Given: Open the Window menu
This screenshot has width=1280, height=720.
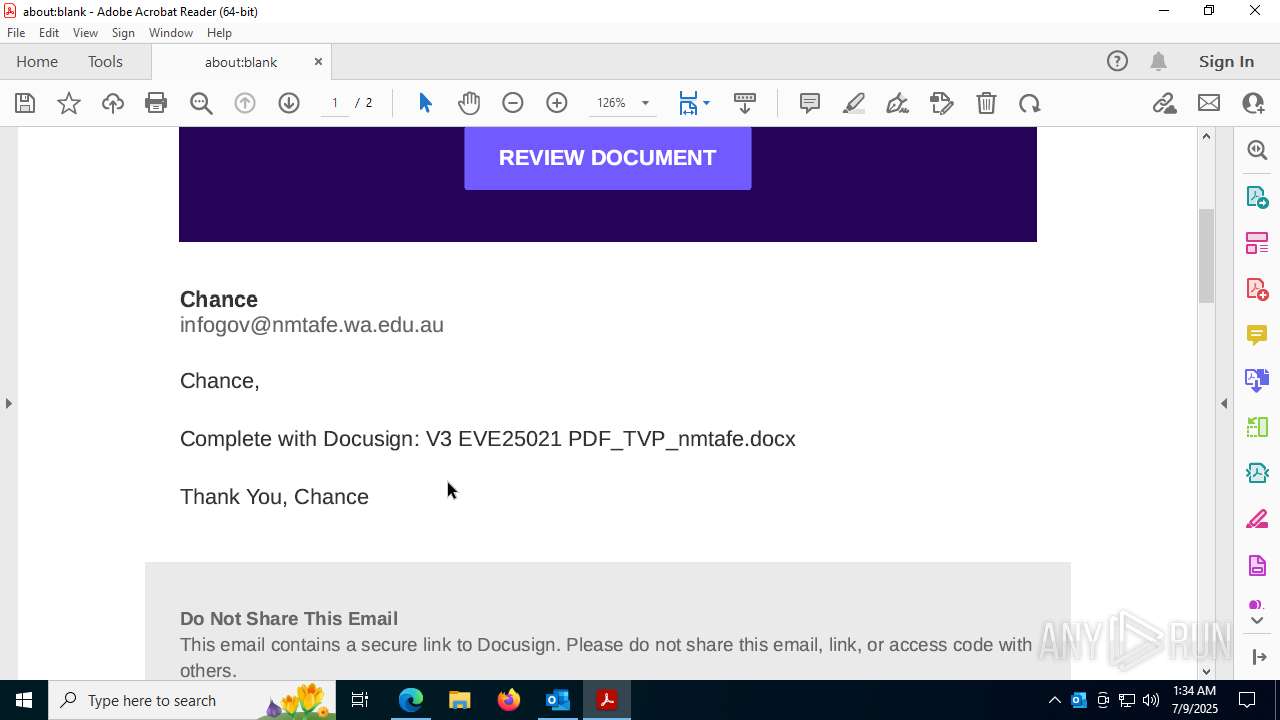Looking at the screenshot, I should coord(171,33).
